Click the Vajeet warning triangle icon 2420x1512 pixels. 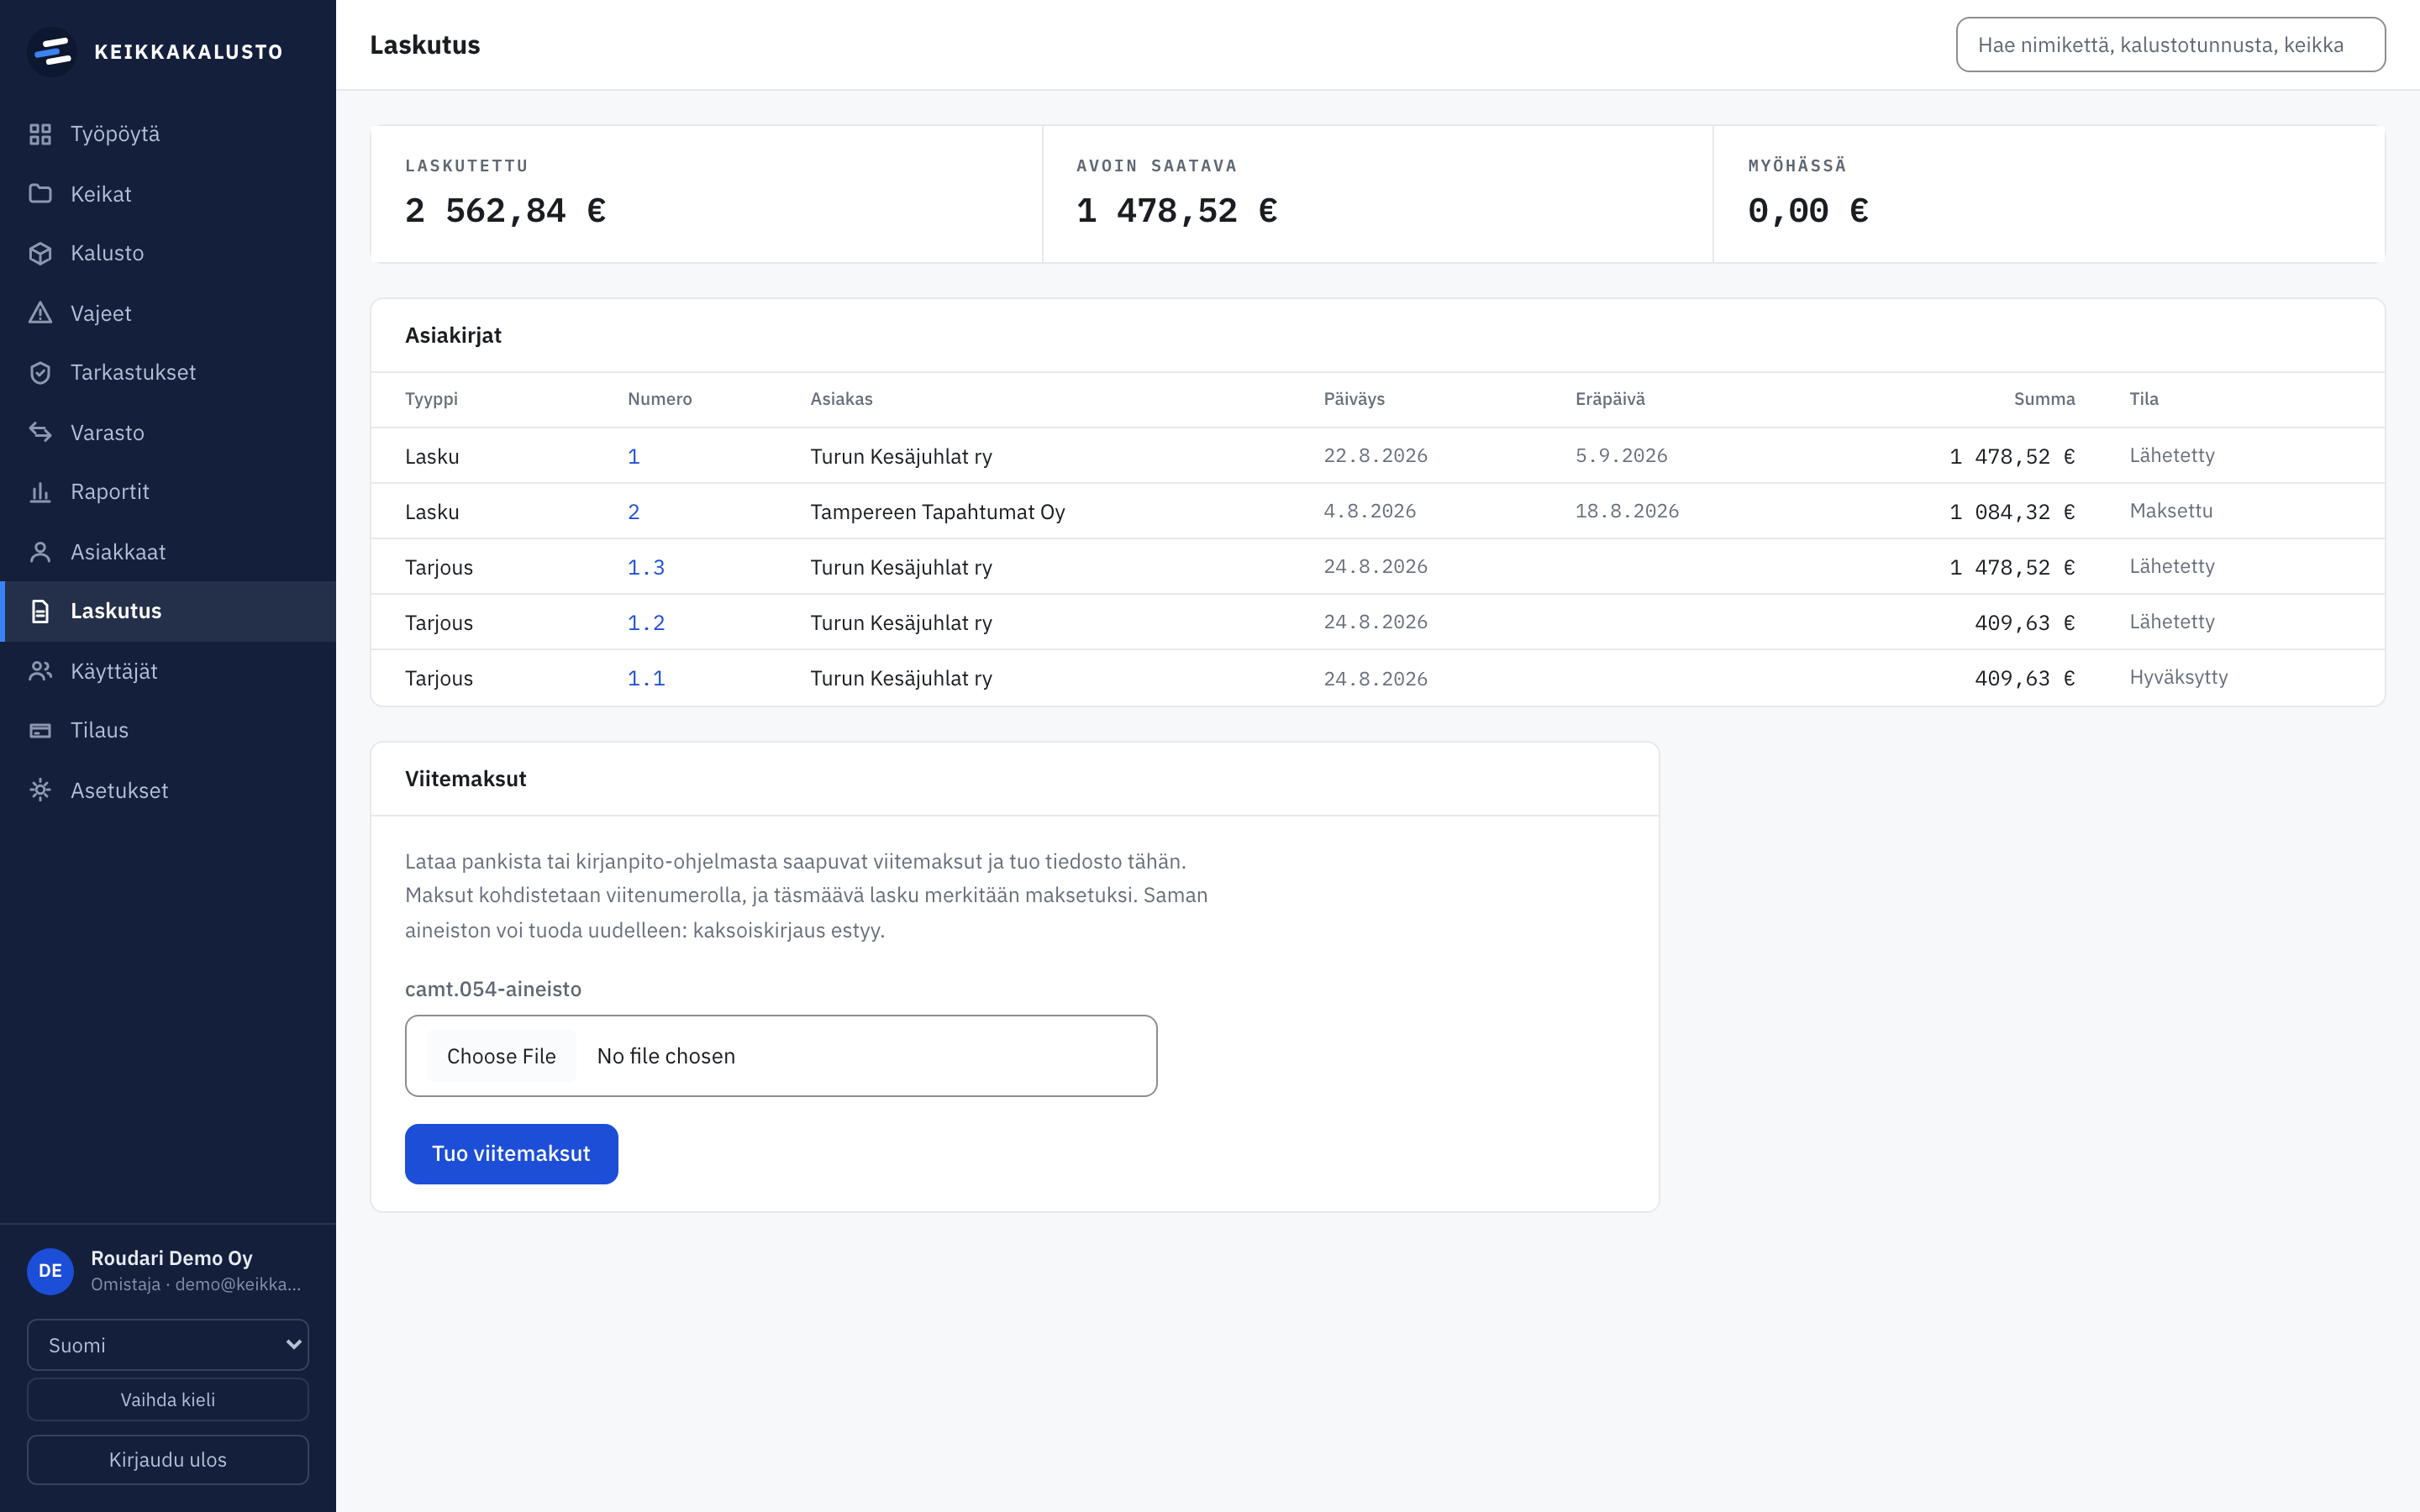coord(40,313)
